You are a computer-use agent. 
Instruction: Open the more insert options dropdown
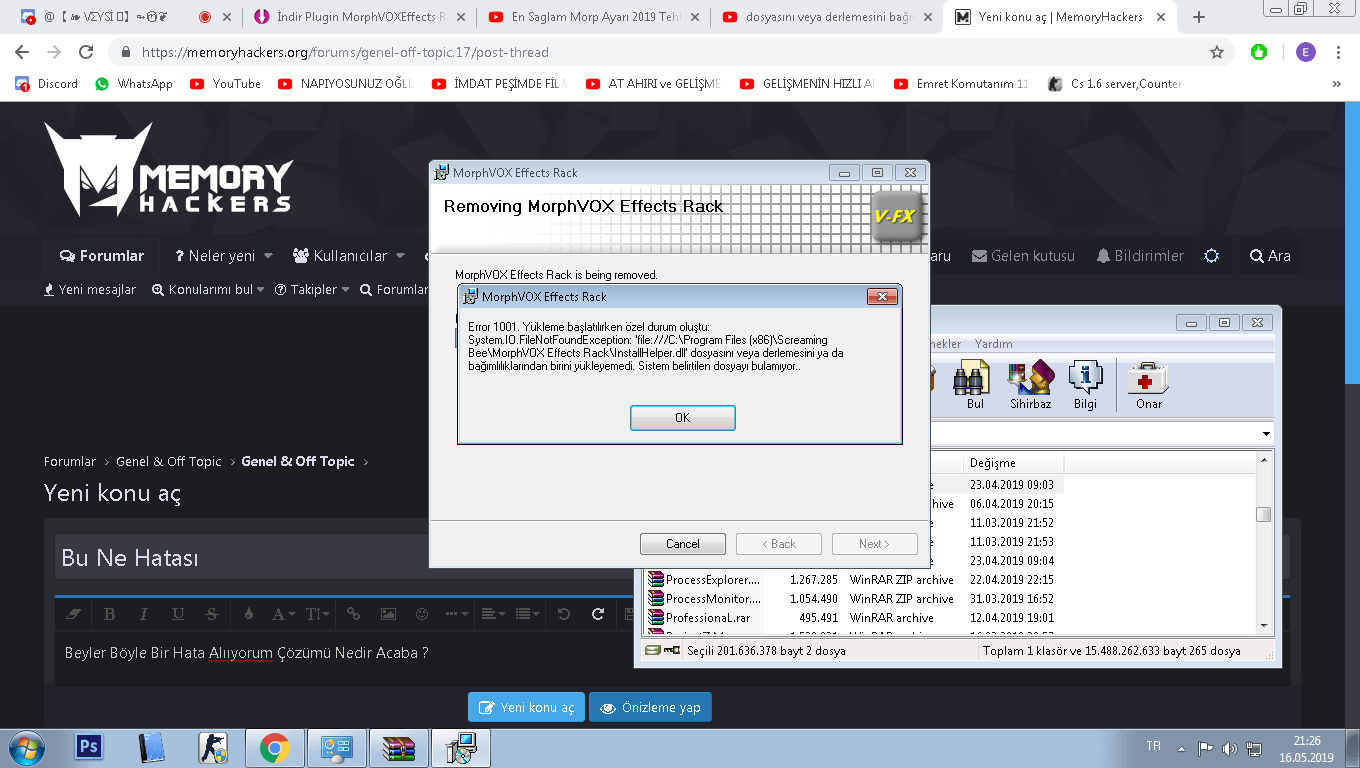(x=457, y=614)
